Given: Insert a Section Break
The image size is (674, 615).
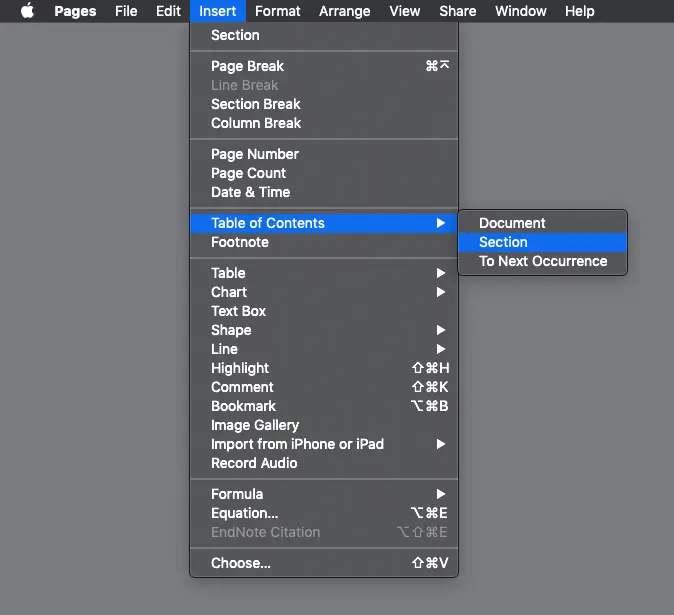Looking at the screenshot, I should click(x=324, y=104).
